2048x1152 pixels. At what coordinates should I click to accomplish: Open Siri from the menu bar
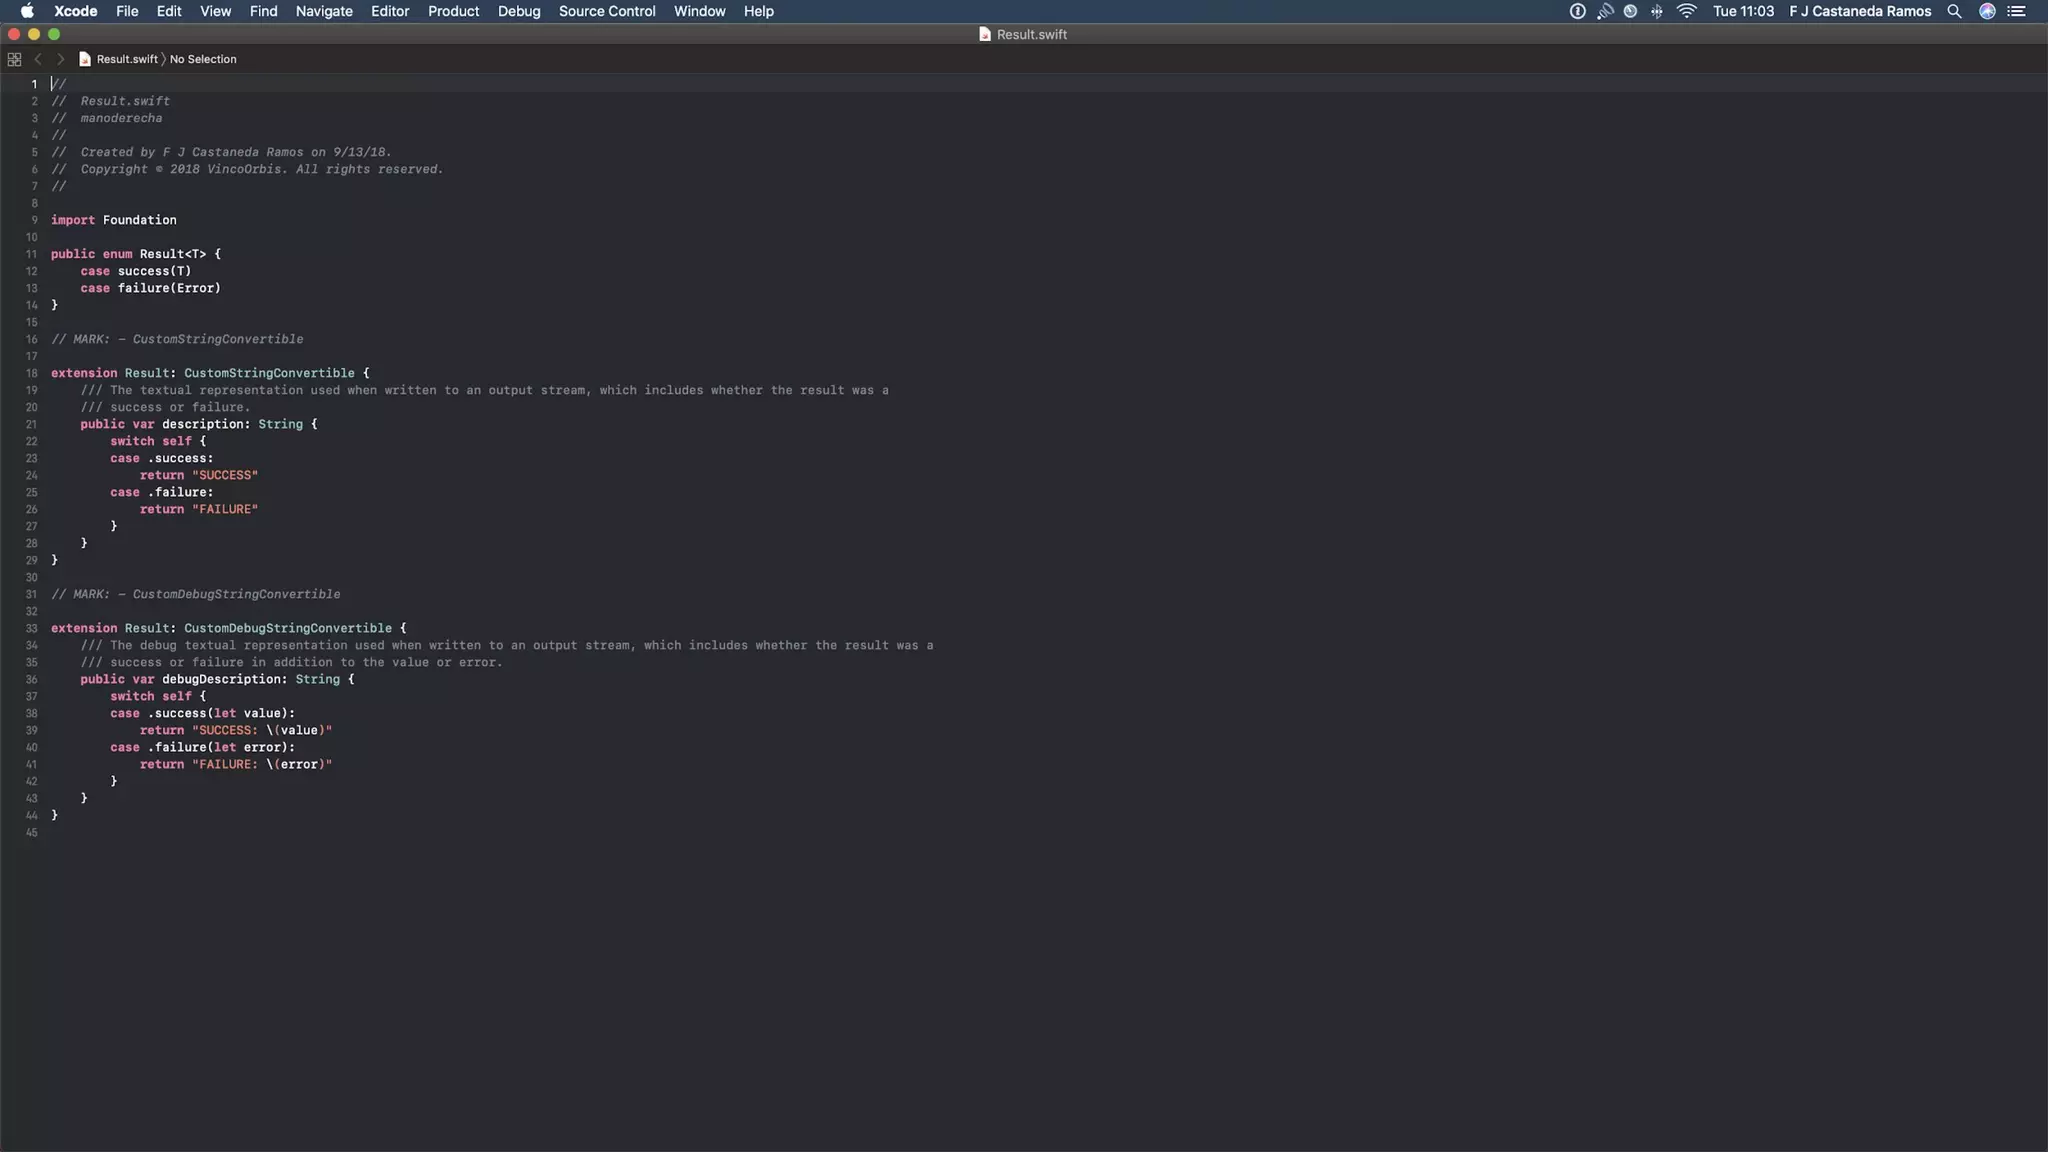pyautogui.click(x=1987, y=11)
